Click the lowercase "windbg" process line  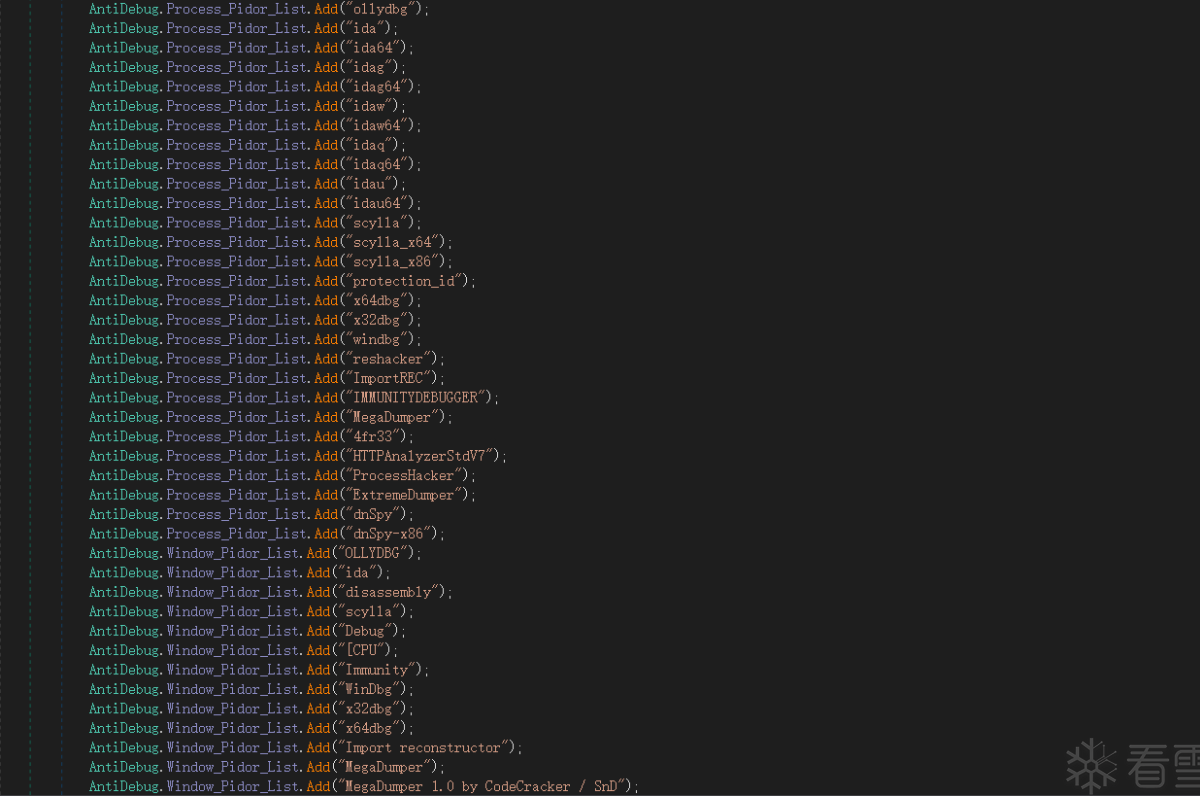point(256,340)
